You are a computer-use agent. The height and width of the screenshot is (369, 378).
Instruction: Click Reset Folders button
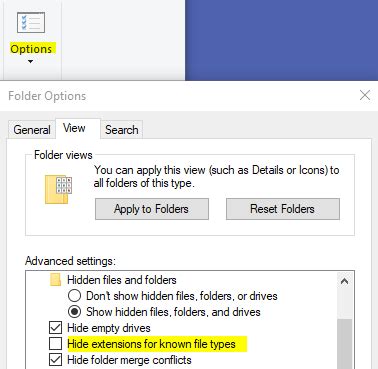283,209
